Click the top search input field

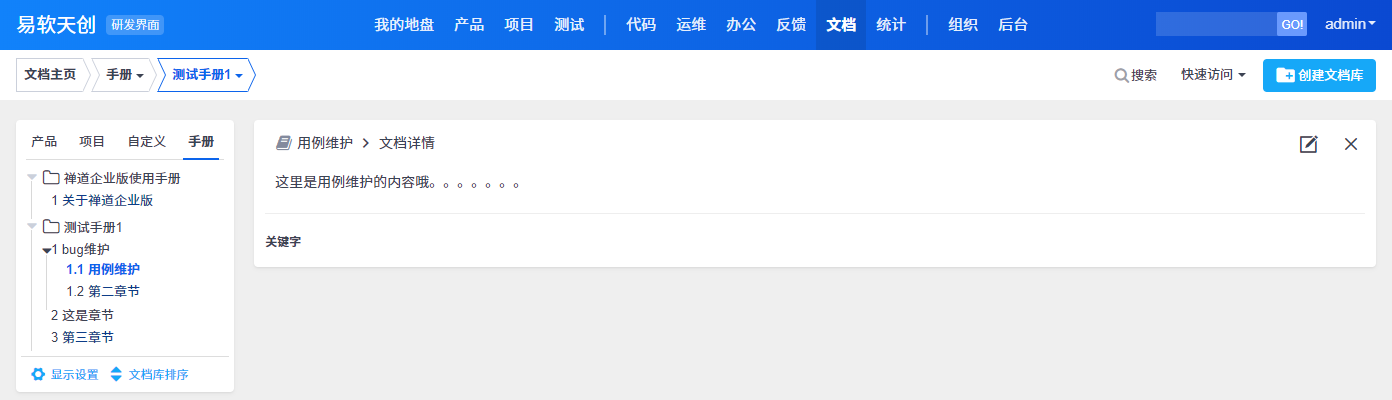(x=1216, y=24)
